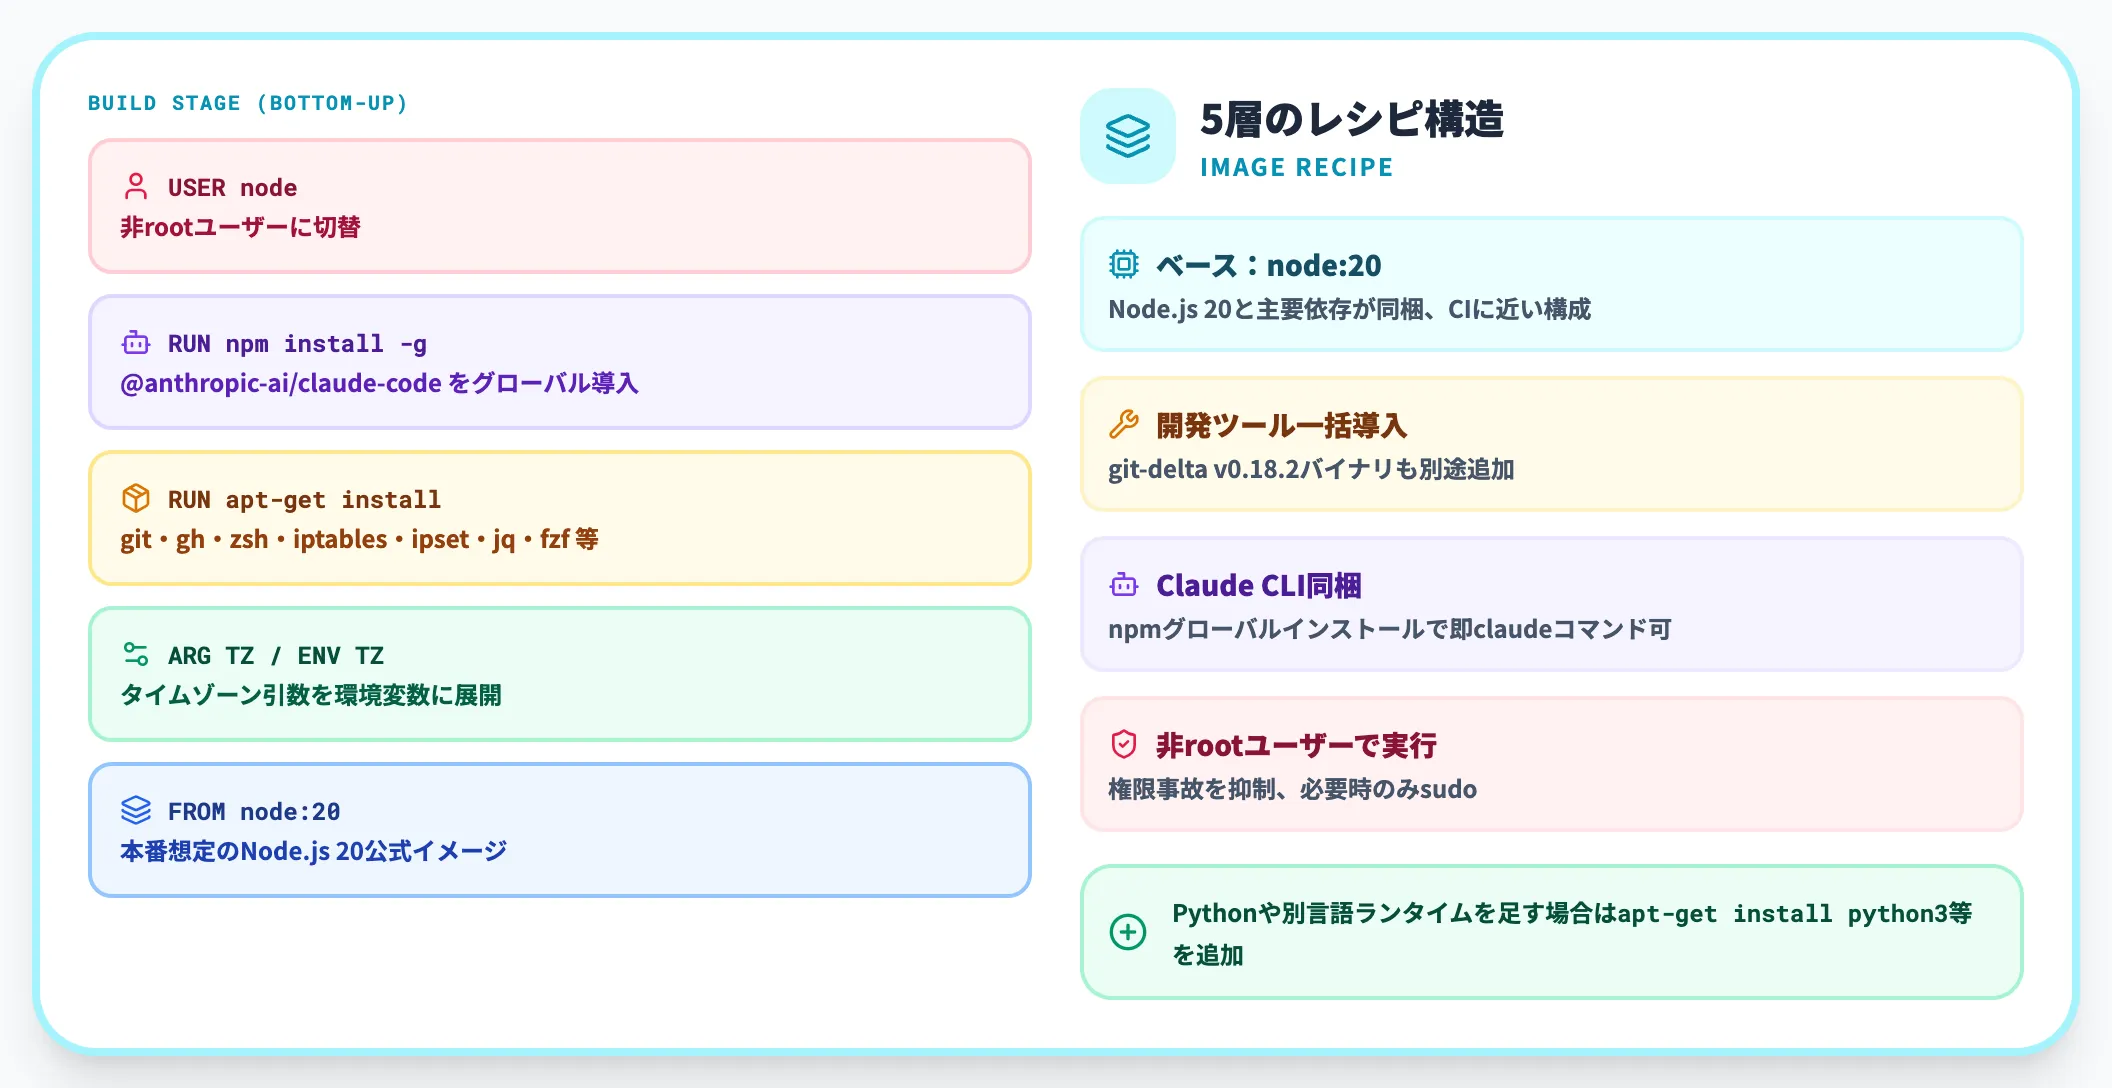2112x1088 pixels.
Task: Click the large stacked layers header icon
Action: (1128, 136)
